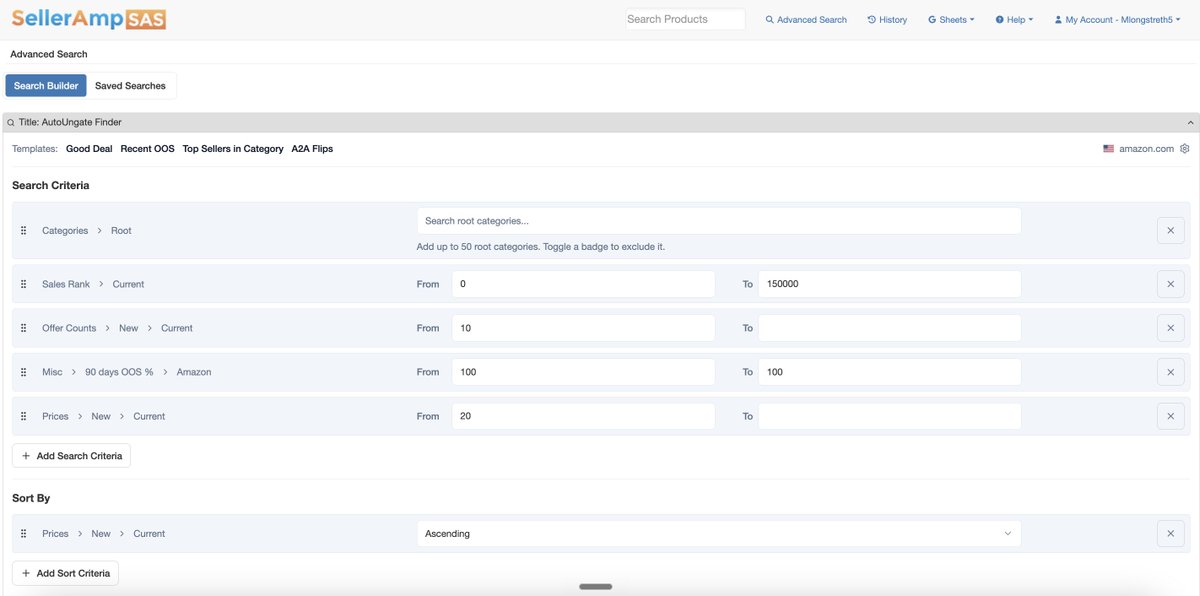Click the drag handle of Sales Rank row
The width and height of the screenshot is (1200, 596).
pos(24,284)
